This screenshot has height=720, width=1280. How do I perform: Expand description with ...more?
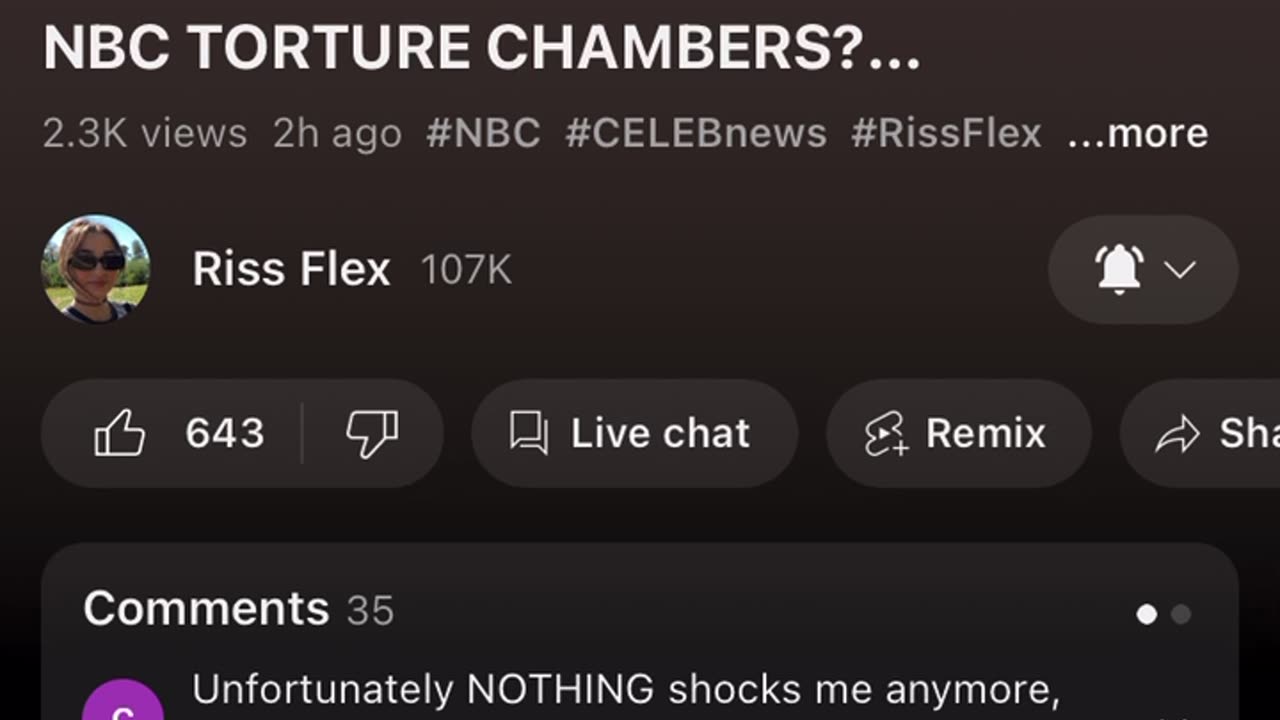pos(1137,133)
